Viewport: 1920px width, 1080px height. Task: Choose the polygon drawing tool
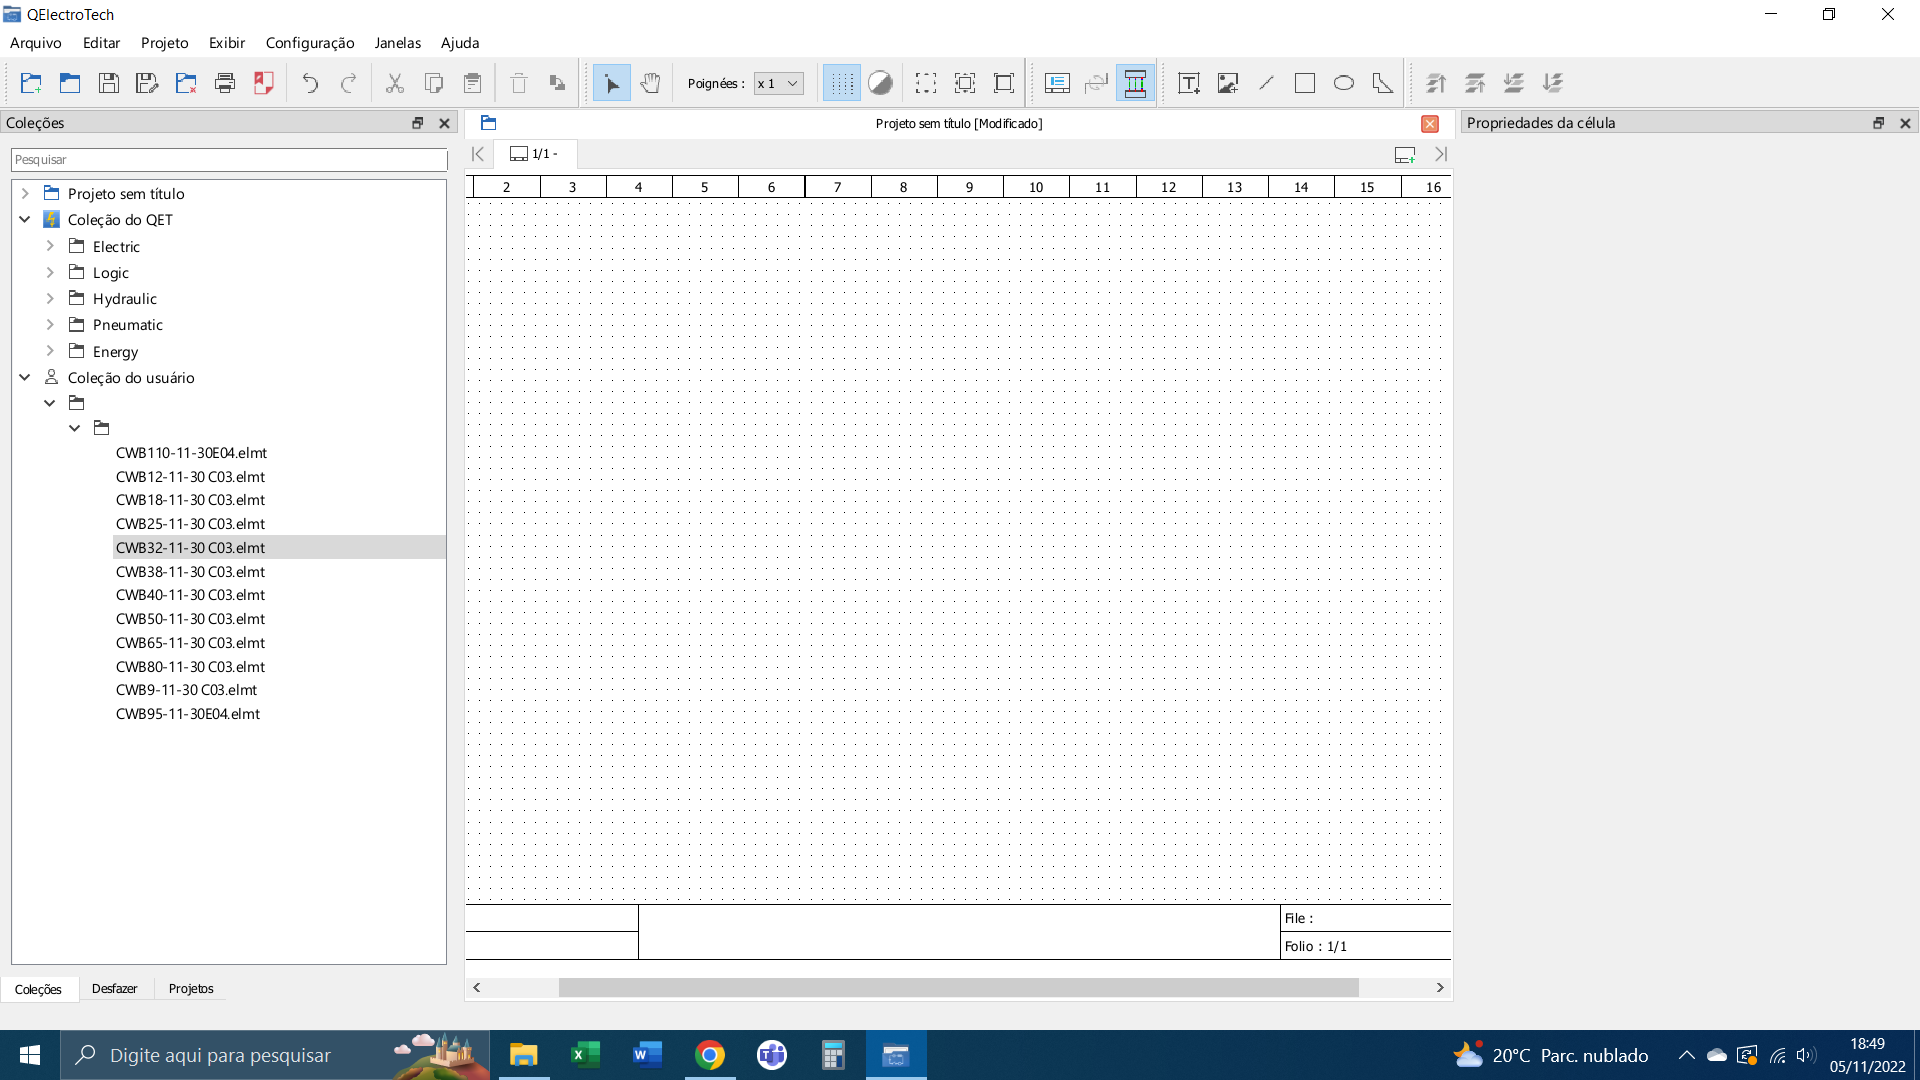coord(1382,83)
